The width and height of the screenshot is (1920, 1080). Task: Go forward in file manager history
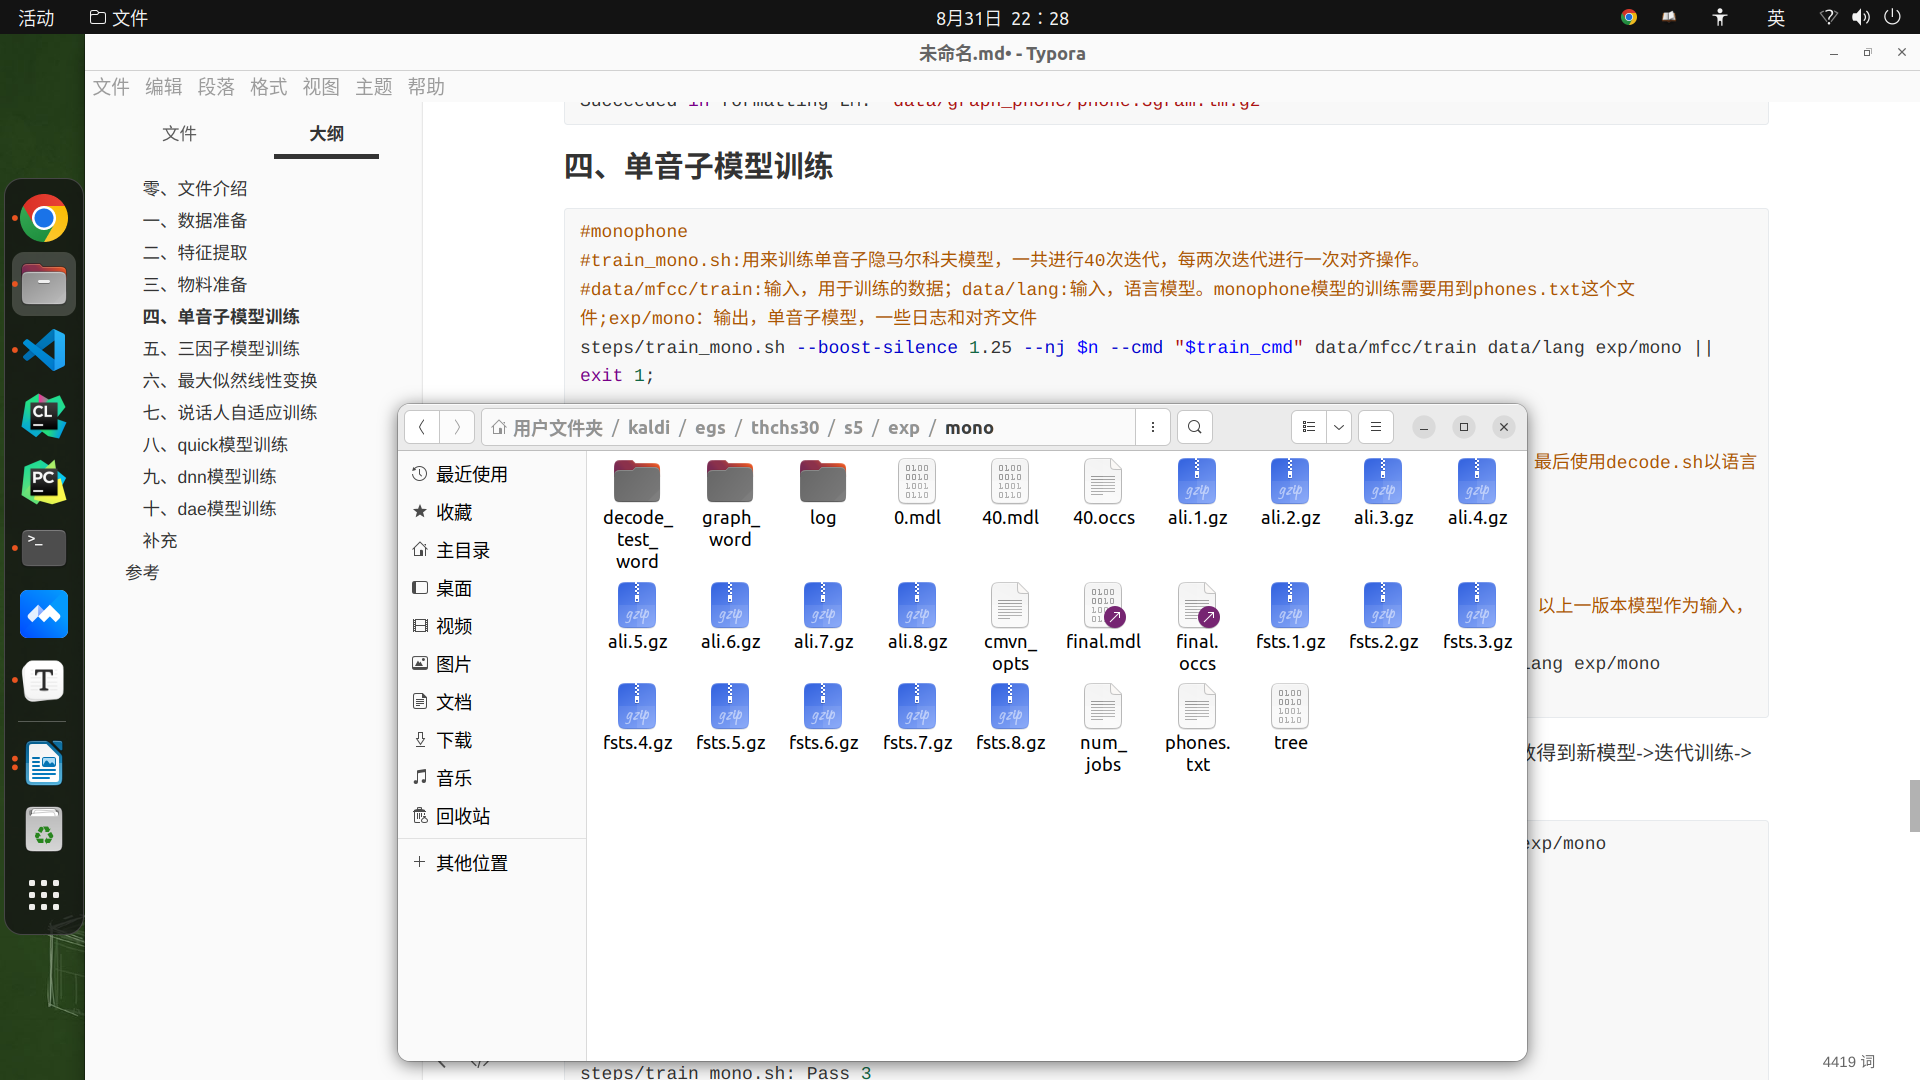457,427
